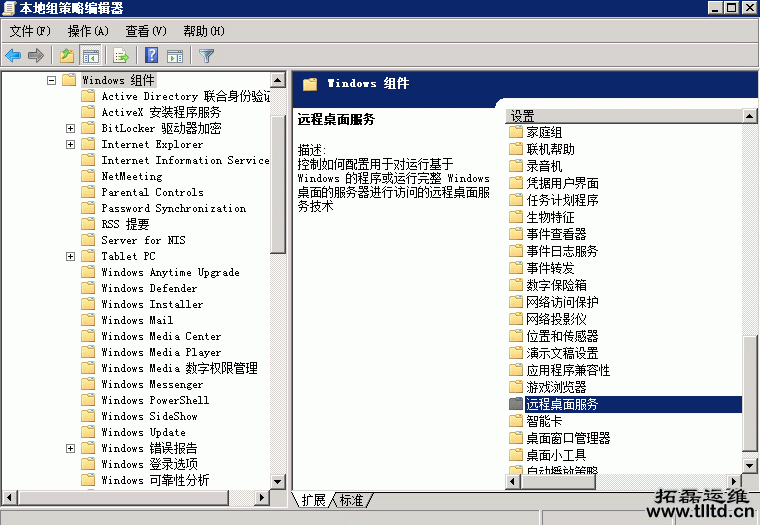Image resolution: width=760 pixels, height=525 pixels.
Task: Click the Back arrow toolbar icon
Action: [13, 56]
